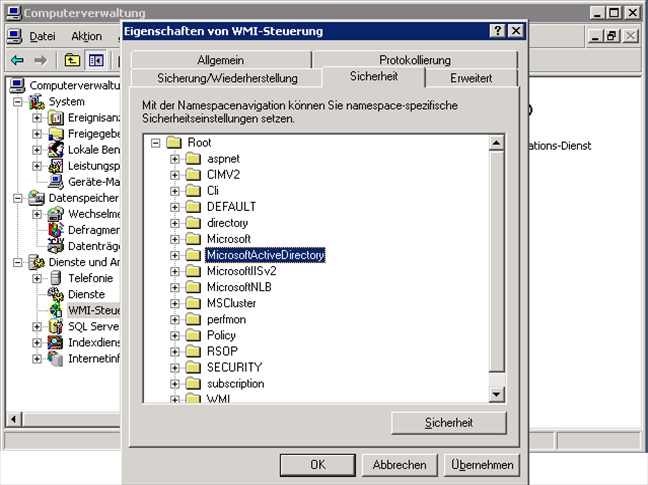Viewport: 648px width, 485px height.
Task: Select the directory namespace
Action: point(228,223)
